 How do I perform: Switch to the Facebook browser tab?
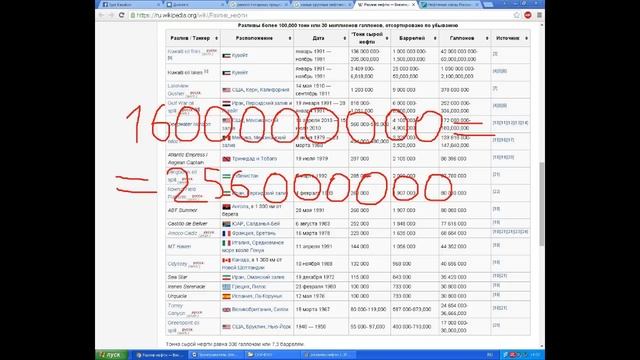[130, 4]
